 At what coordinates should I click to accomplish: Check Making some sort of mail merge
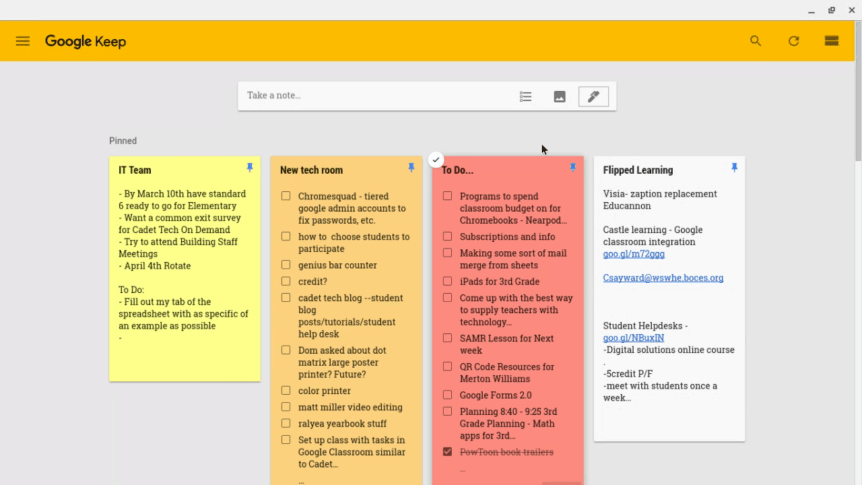pos(447,253)
